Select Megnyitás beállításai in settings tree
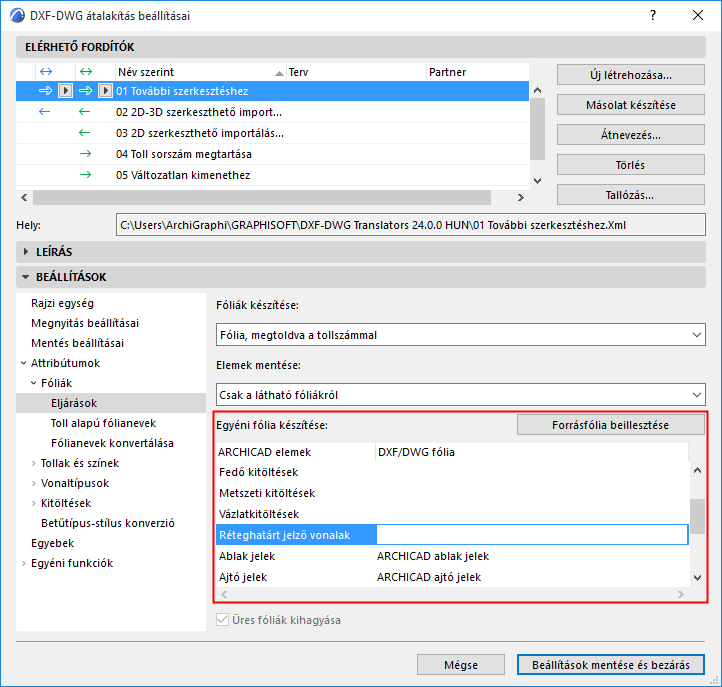The height and width of the screenshot is (687, 722). pyautogui.click(x=85, y=323)
